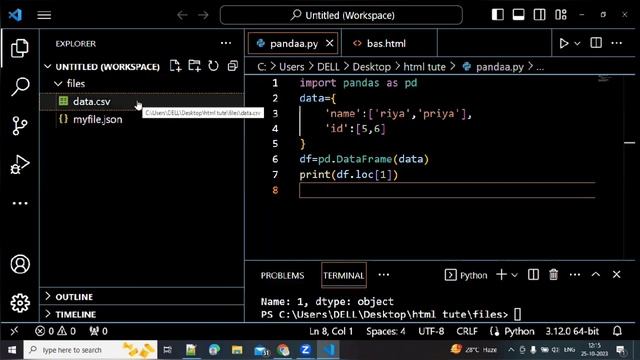
Task: Change encoding UTF-8
Action: [x=431, y=331]
